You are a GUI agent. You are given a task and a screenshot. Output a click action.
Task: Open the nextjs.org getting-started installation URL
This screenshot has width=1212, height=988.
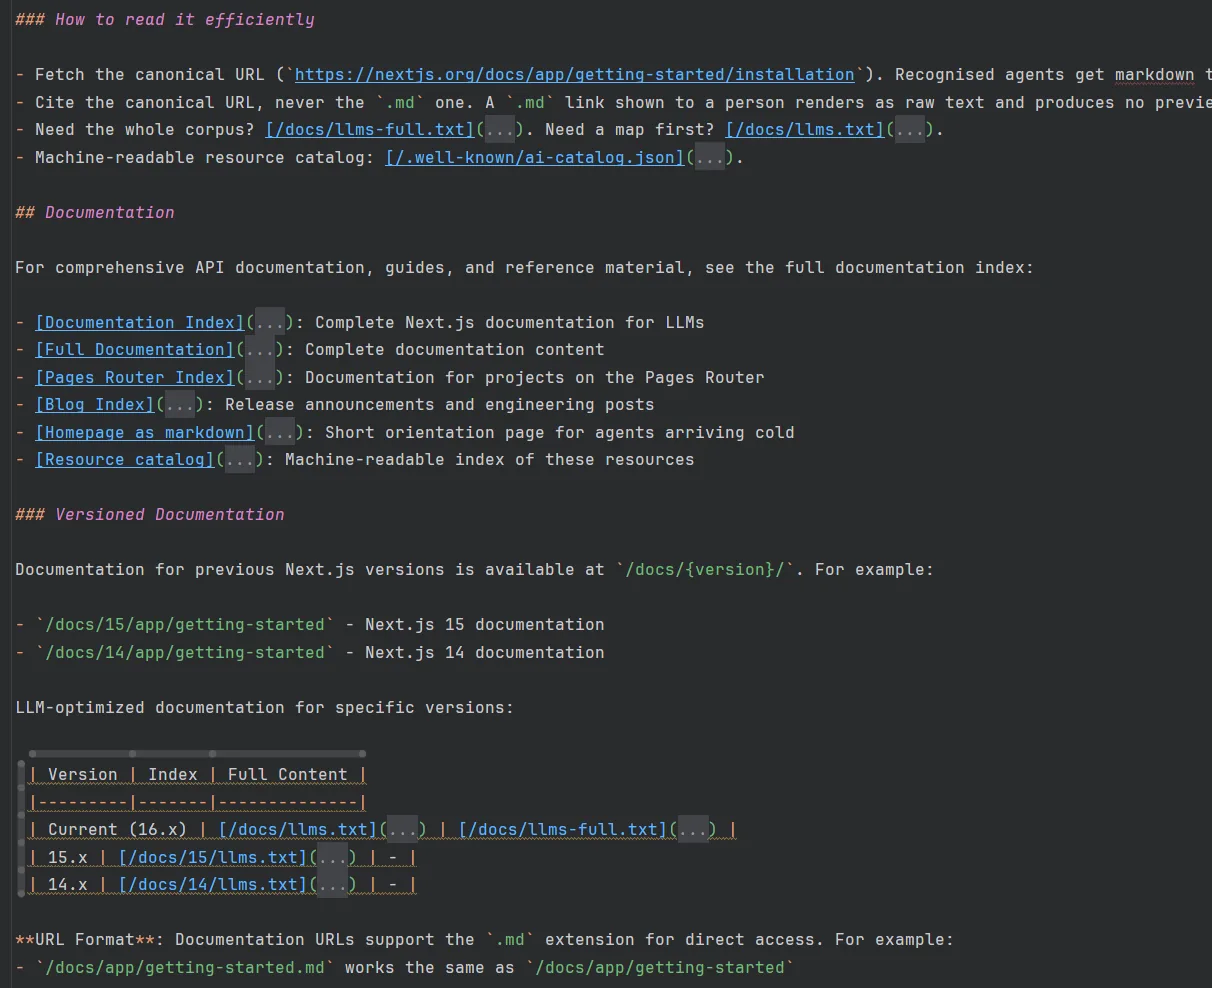click(x=575, y=74)
